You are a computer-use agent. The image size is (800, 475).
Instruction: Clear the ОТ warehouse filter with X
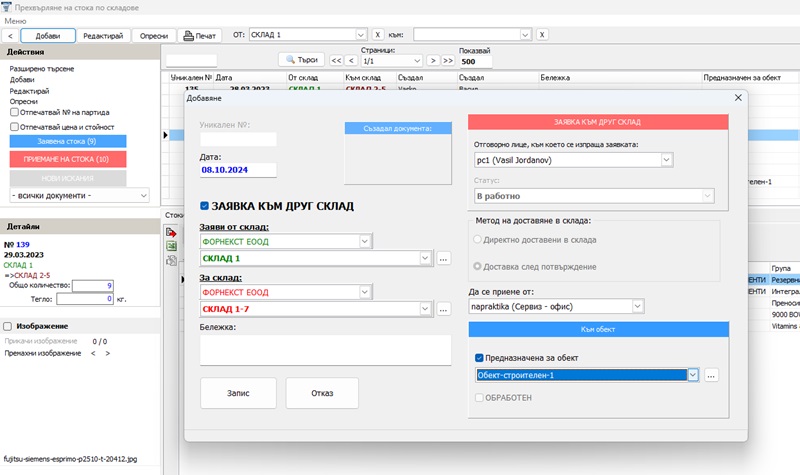[378, 35]
